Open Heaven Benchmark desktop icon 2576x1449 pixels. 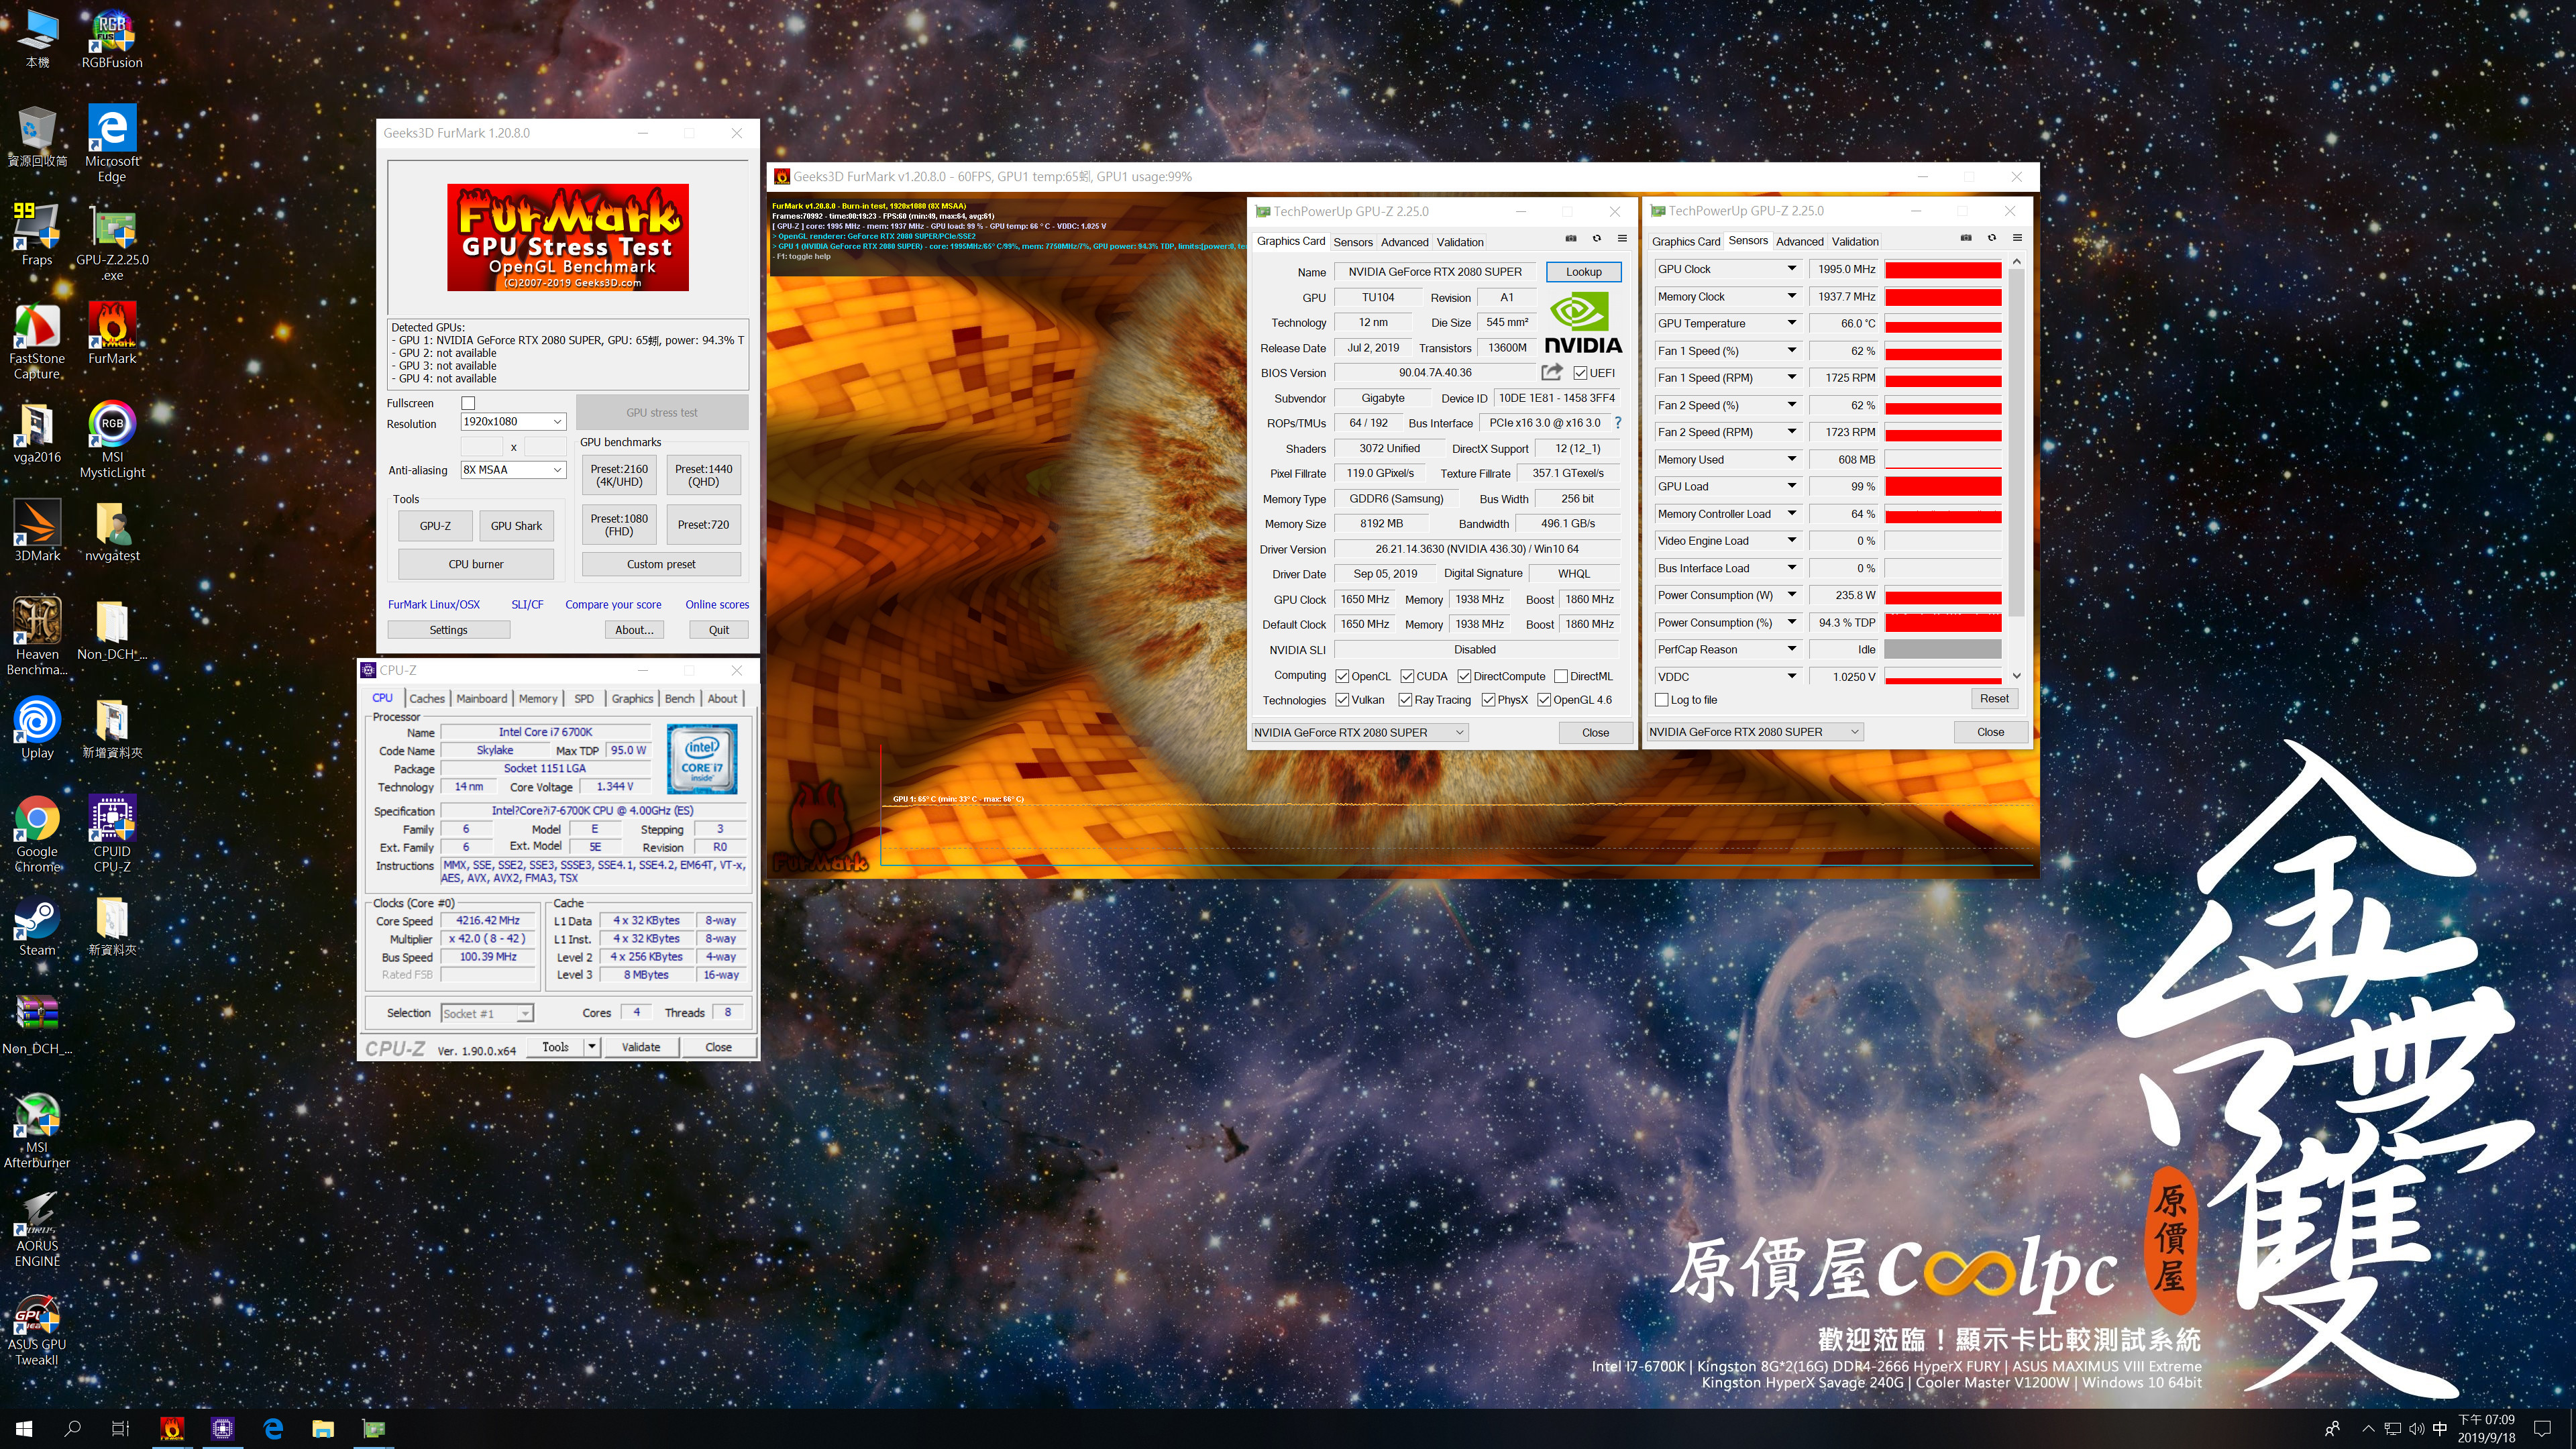point(37,637)
